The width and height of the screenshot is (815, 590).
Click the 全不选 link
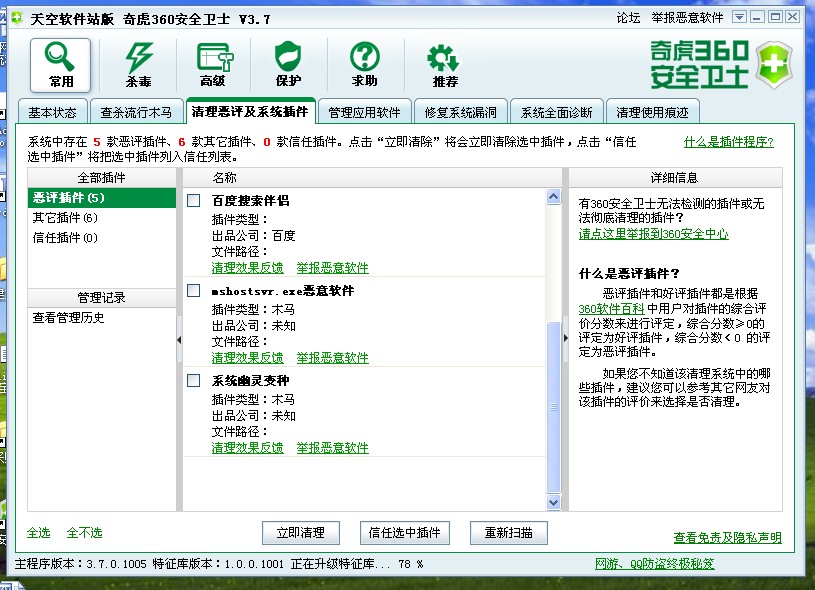(84, 533)
